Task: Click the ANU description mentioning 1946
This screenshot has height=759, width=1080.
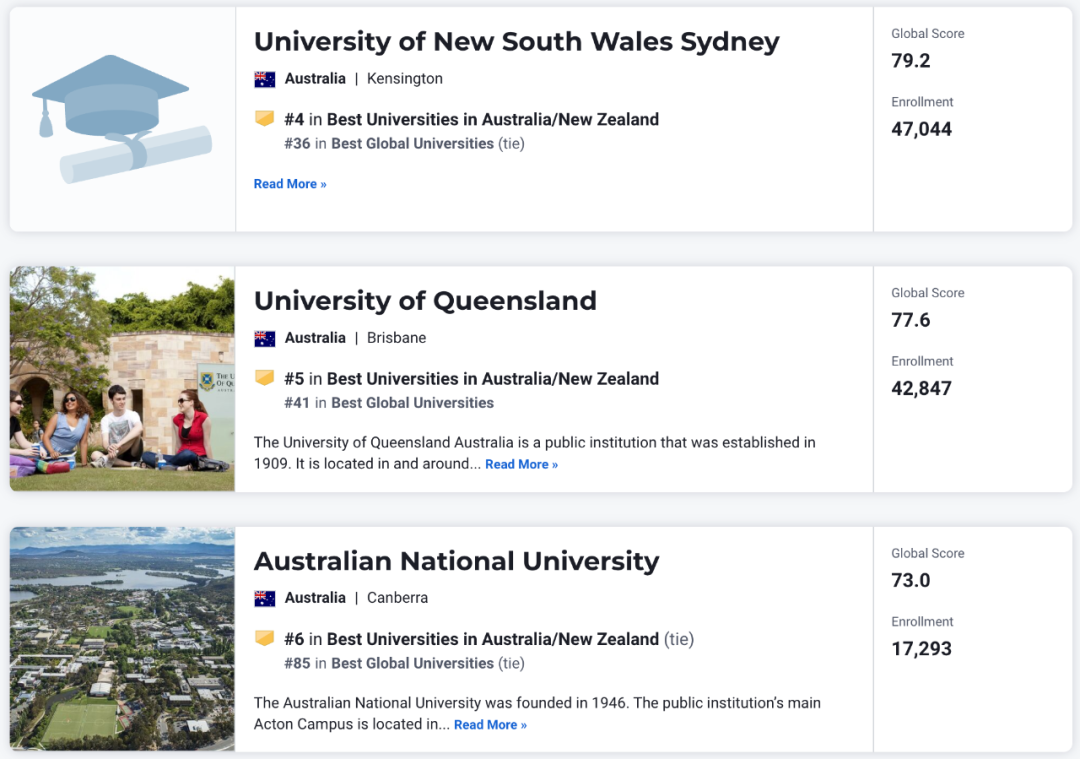Action: tap(537, 714)
